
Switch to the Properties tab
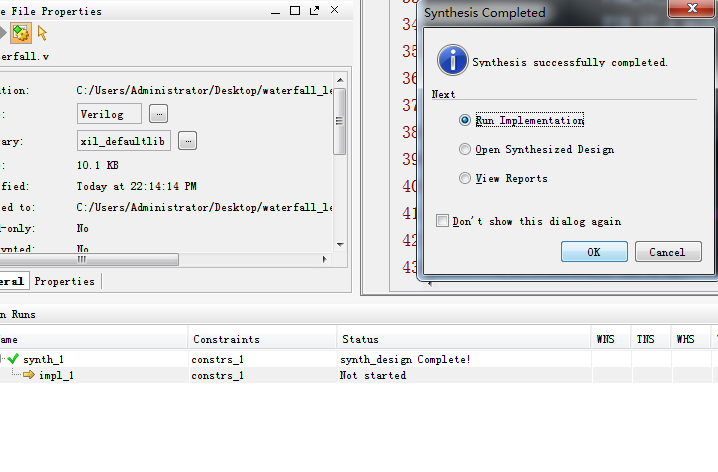point(65,281)
